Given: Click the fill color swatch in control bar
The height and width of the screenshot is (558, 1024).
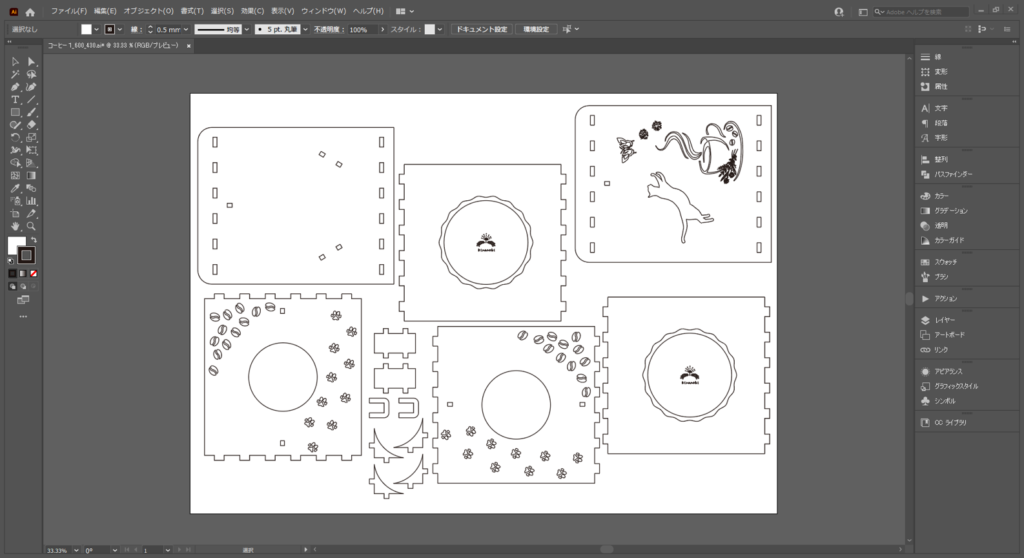Looking at the screenshot, I should 86,30.
